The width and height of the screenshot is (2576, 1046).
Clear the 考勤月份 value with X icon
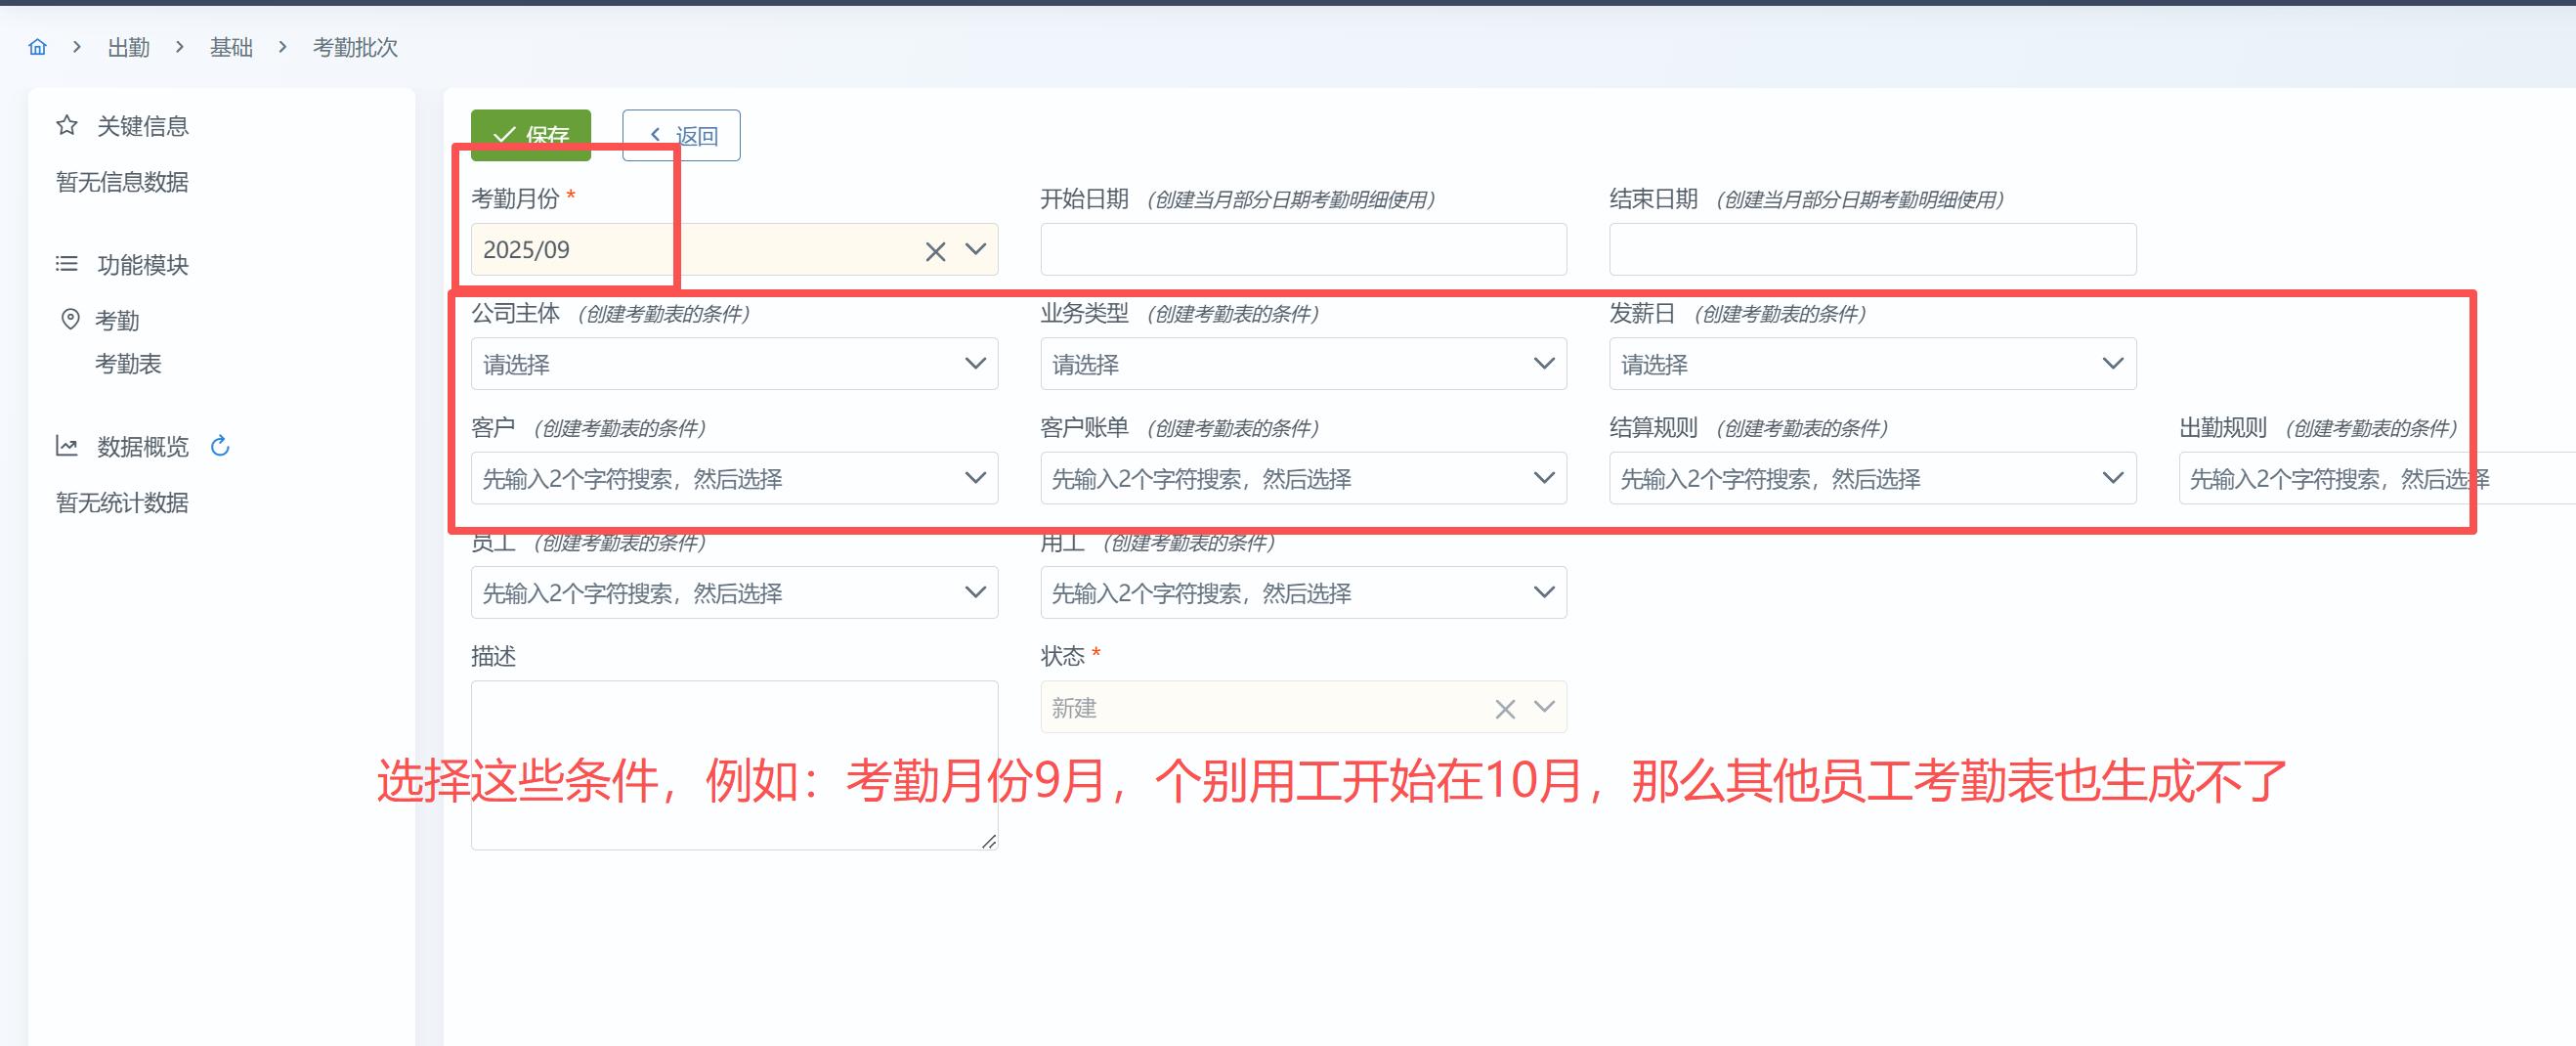(x=935, y=251)
